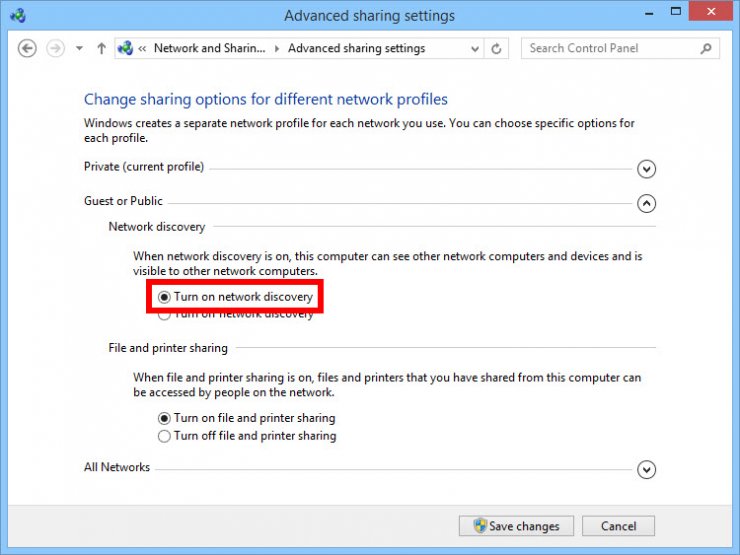The height and width of the screenshot is (555, 740).
Task: Go up one level with the Up arrow
Action: point(101,48)
